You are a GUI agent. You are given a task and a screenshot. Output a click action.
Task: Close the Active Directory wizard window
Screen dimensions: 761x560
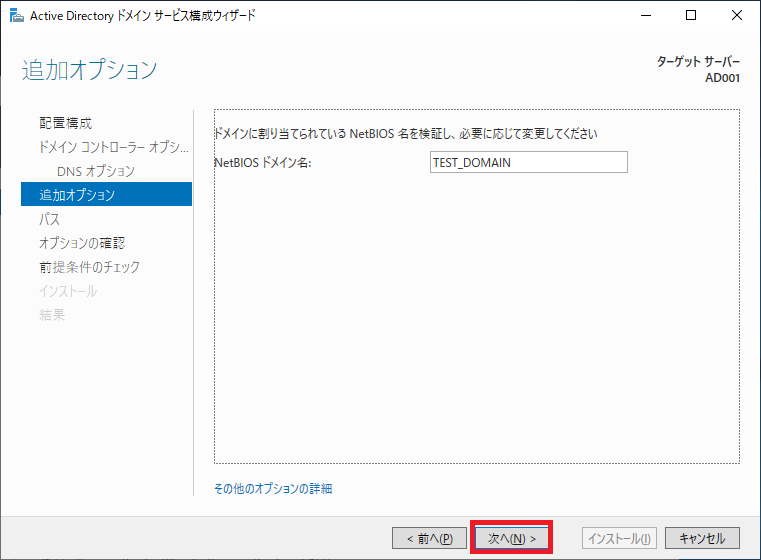coord(737,16)
